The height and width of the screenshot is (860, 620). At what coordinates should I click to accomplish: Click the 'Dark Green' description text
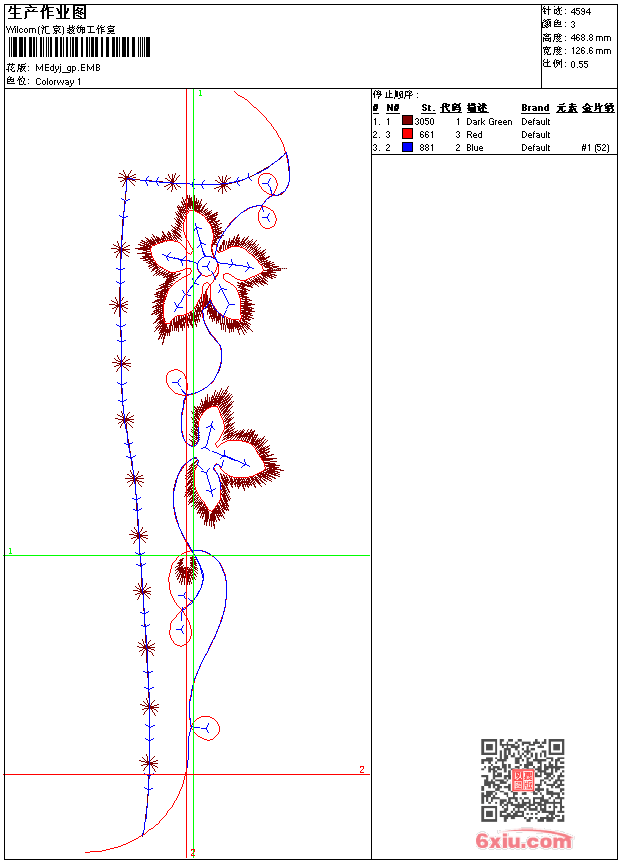[489, 122]
